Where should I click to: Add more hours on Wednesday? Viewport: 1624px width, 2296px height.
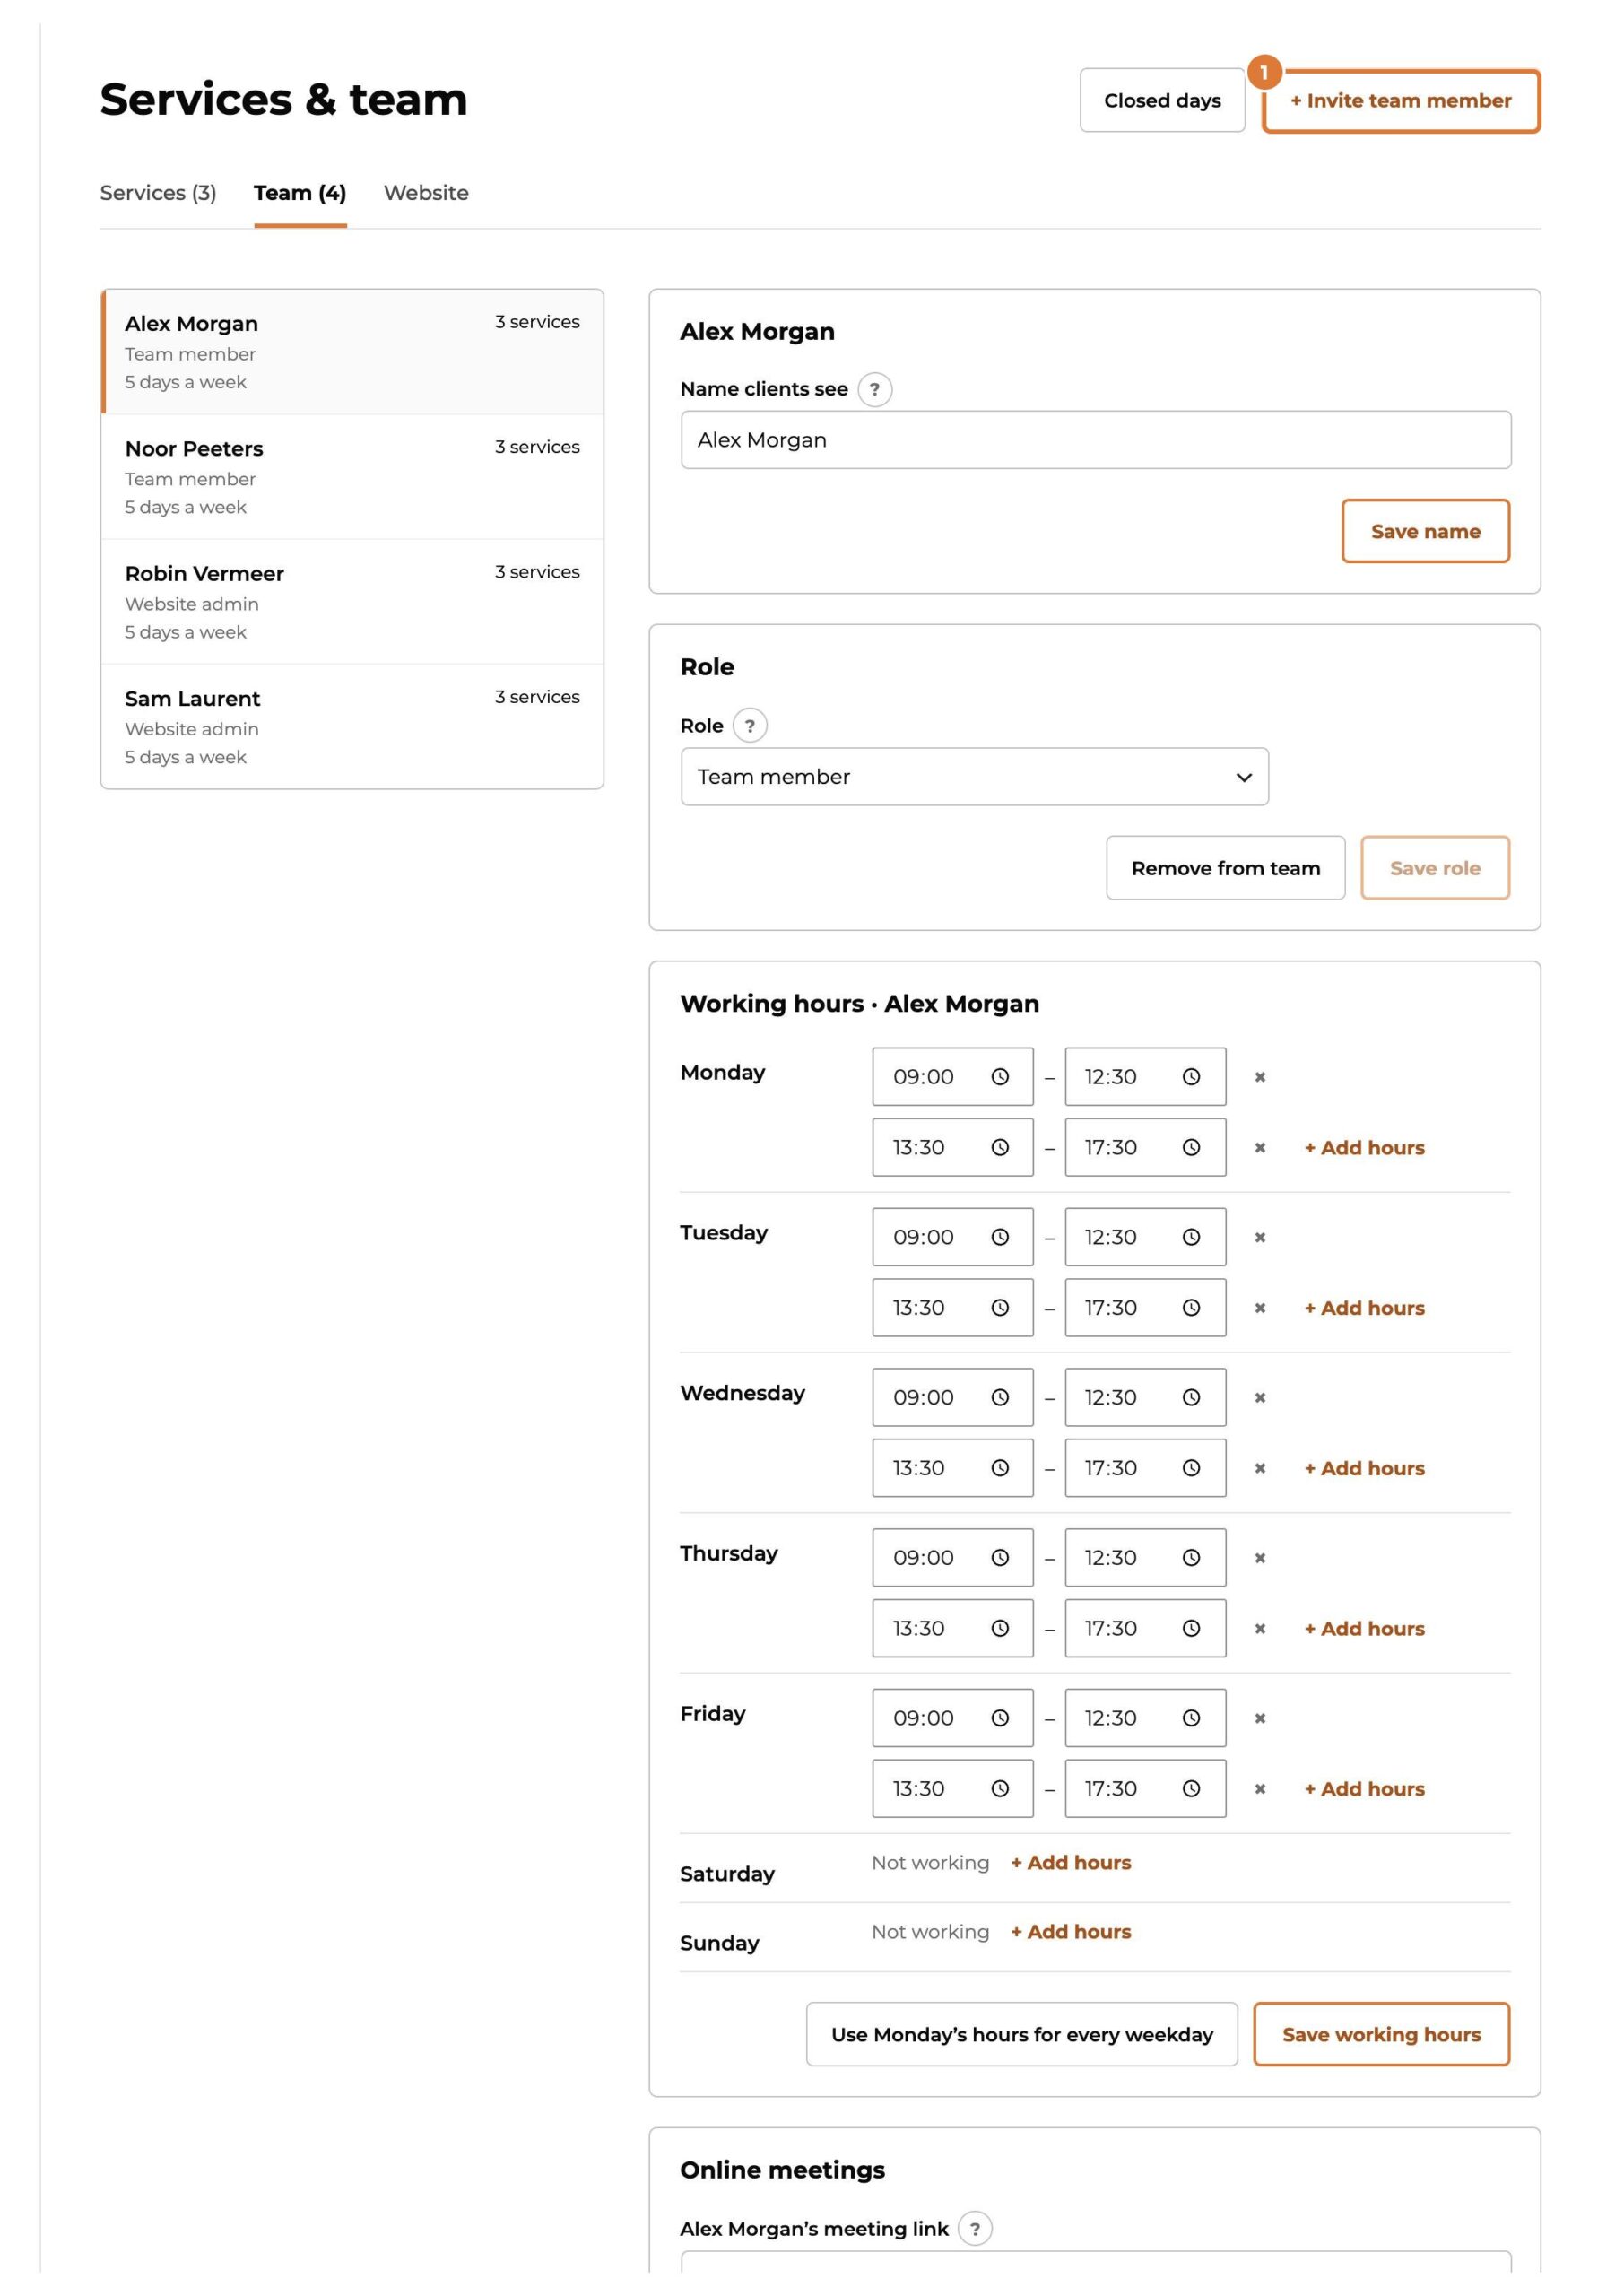pos(1364,1469)
